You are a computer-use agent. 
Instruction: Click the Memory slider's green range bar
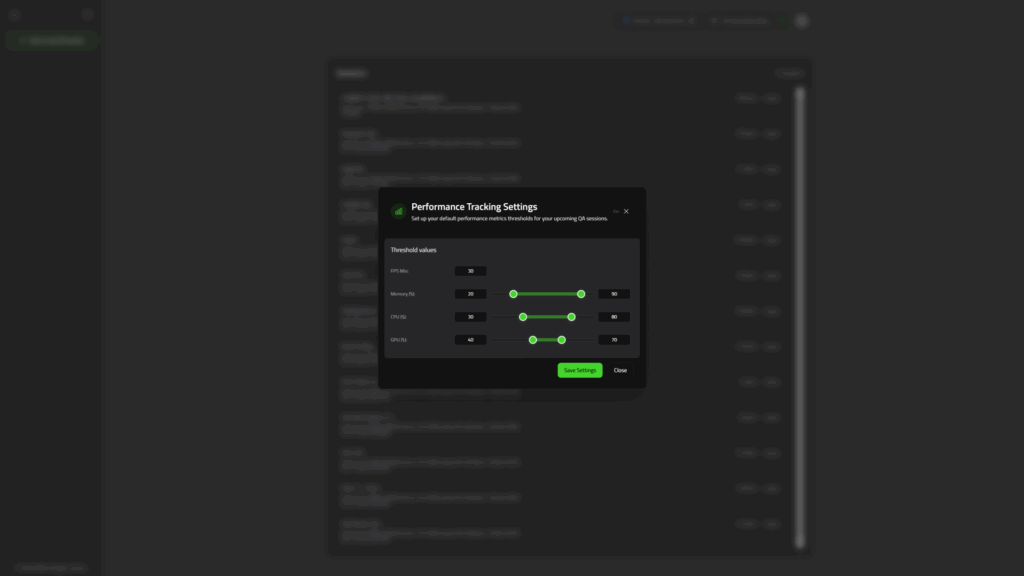[547, 294]
